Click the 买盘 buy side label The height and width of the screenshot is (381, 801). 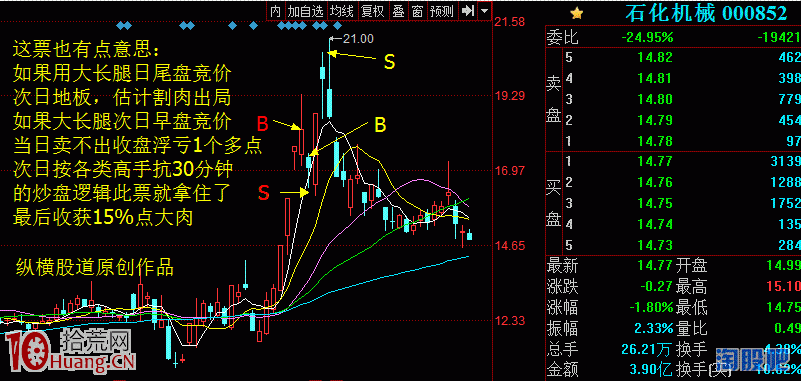(554, 203)
